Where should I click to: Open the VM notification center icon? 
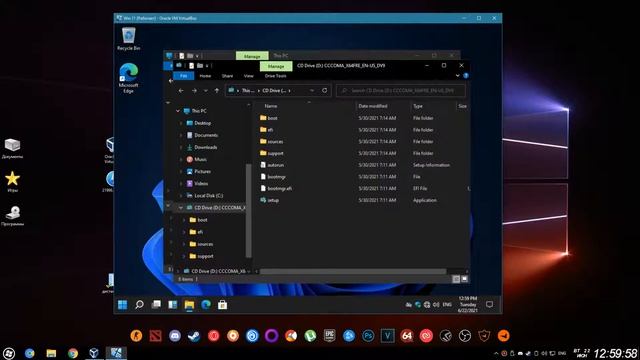pyautogui.click(x=489, y=304)
